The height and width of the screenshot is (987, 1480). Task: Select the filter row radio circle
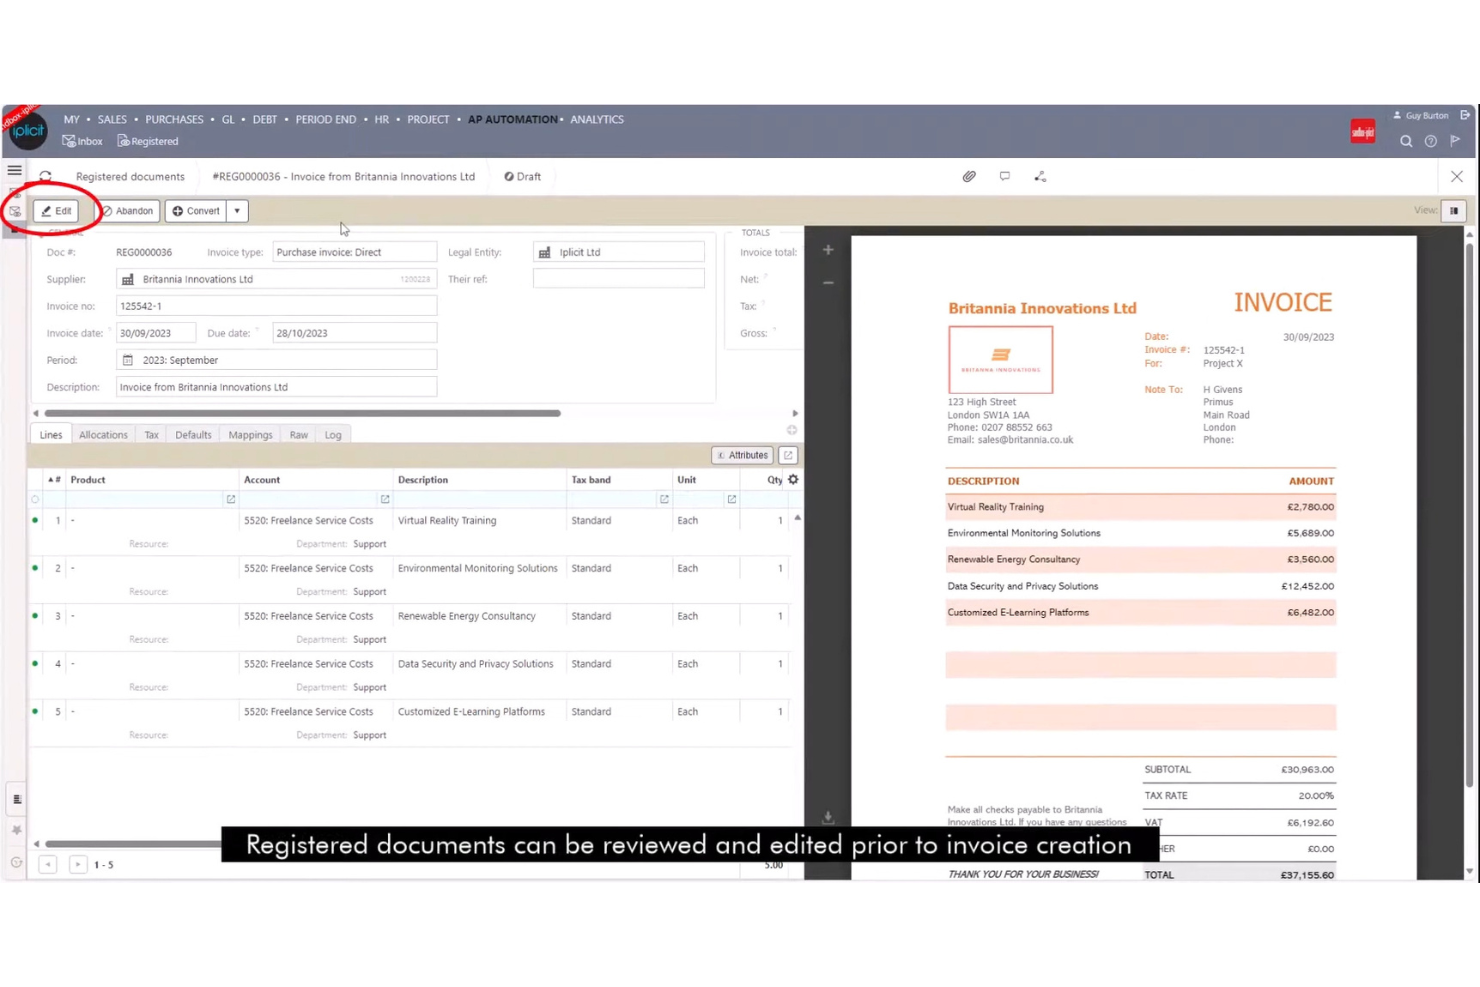coord(35,499)
